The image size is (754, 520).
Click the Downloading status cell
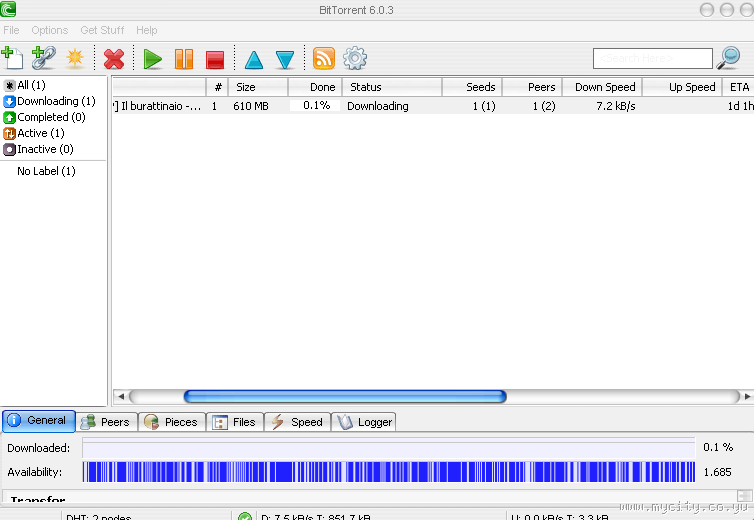tap(377, 106)
